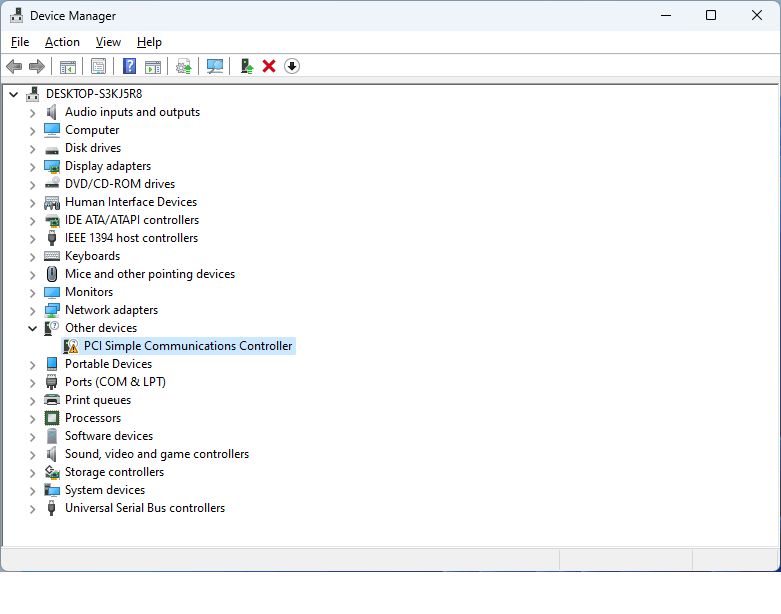Collapse the Other devices category
This screenshot has width=781, height=614.
pyautogui.click(x=32, y=328)
